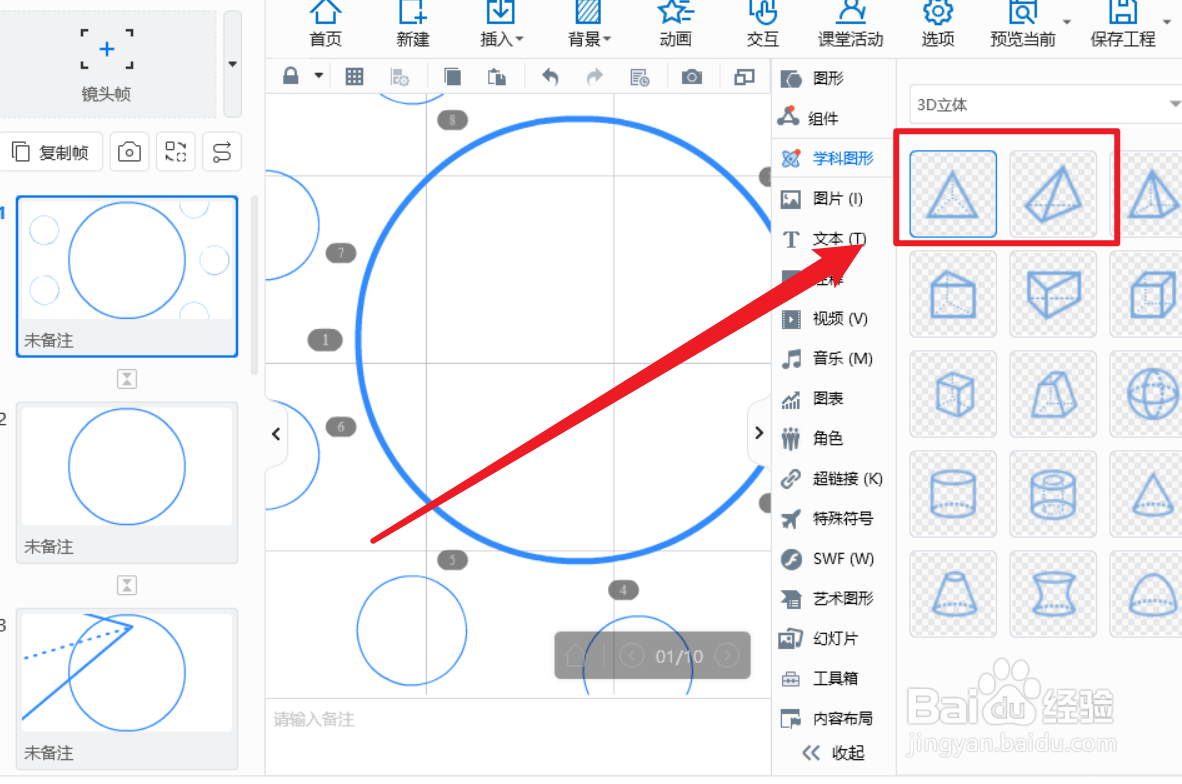Image resolution: width=1182 pixels, height=784 pixels.
Task: Take a canvas snapshot with camera icon
Action: click(691, 77)
